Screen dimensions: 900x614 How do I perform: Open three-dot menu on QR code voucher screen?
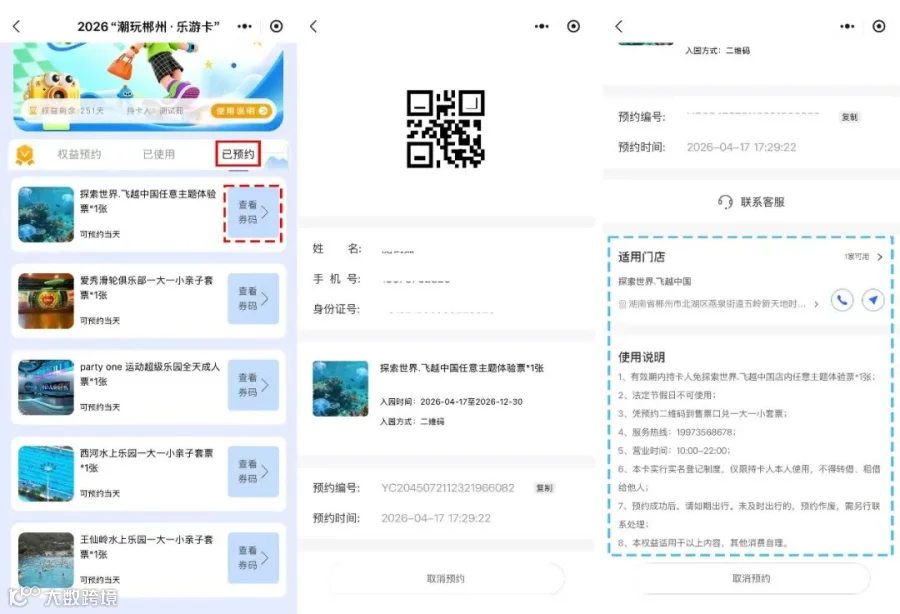pos(541,26)
